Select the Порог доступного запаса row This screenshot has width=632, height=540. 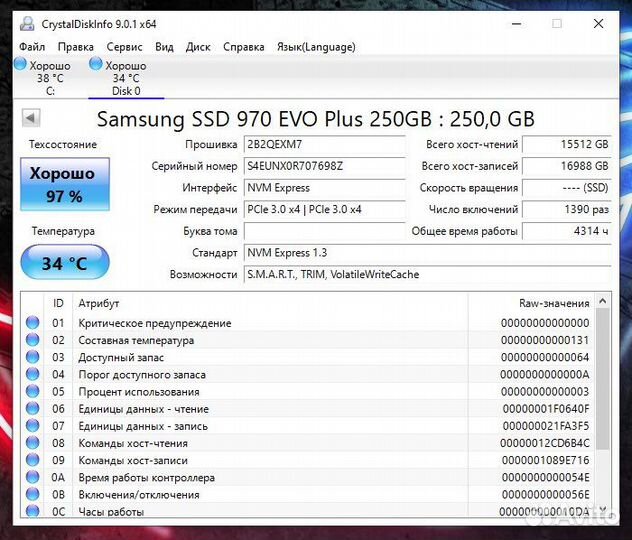308,374
